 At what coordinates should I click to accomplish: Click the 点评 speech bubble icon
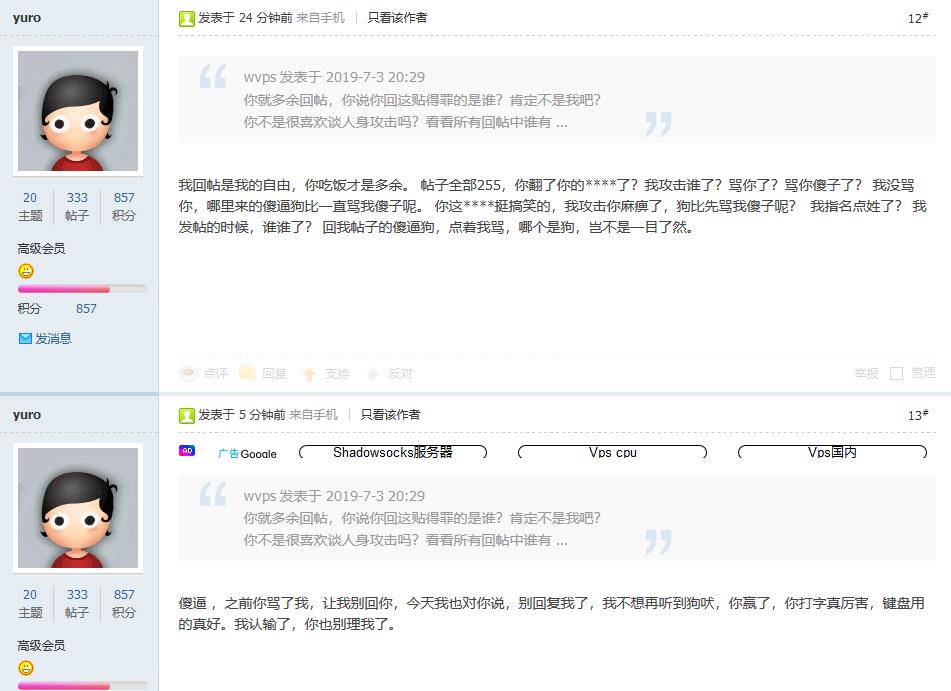pyautogui.click(x=189, y=374)
